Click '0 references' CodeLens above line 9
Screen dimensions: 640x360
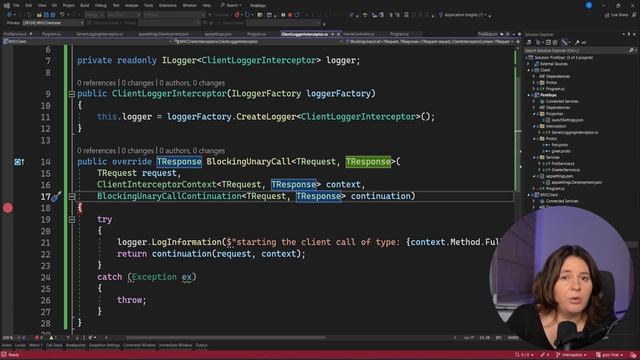[96, 83]
